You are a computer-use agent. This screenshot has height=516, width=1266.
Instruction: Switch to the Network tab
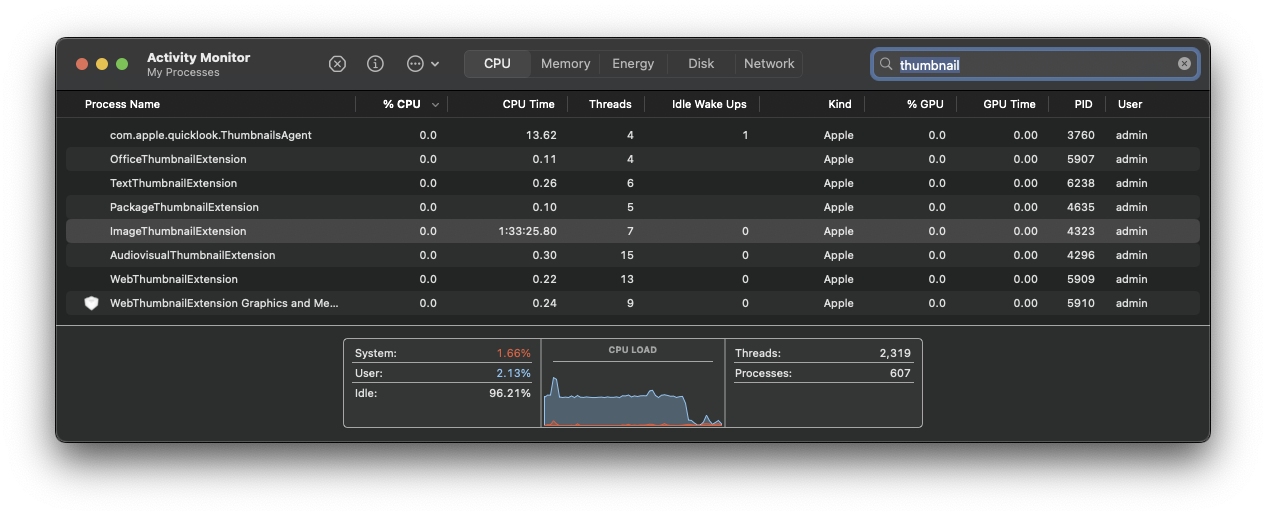[769, 64]
